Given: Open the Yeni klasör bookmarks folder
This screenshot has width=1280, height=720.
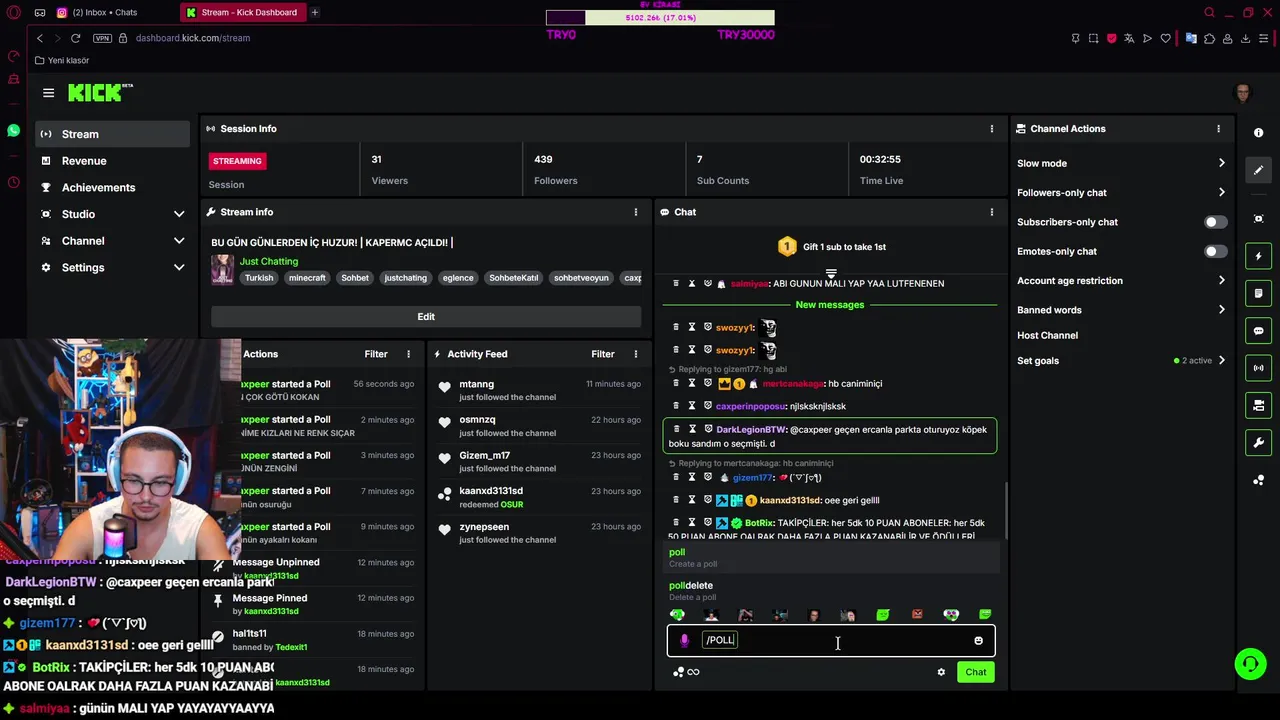Looking at the screenshot, I should click(x=62, y=61).
